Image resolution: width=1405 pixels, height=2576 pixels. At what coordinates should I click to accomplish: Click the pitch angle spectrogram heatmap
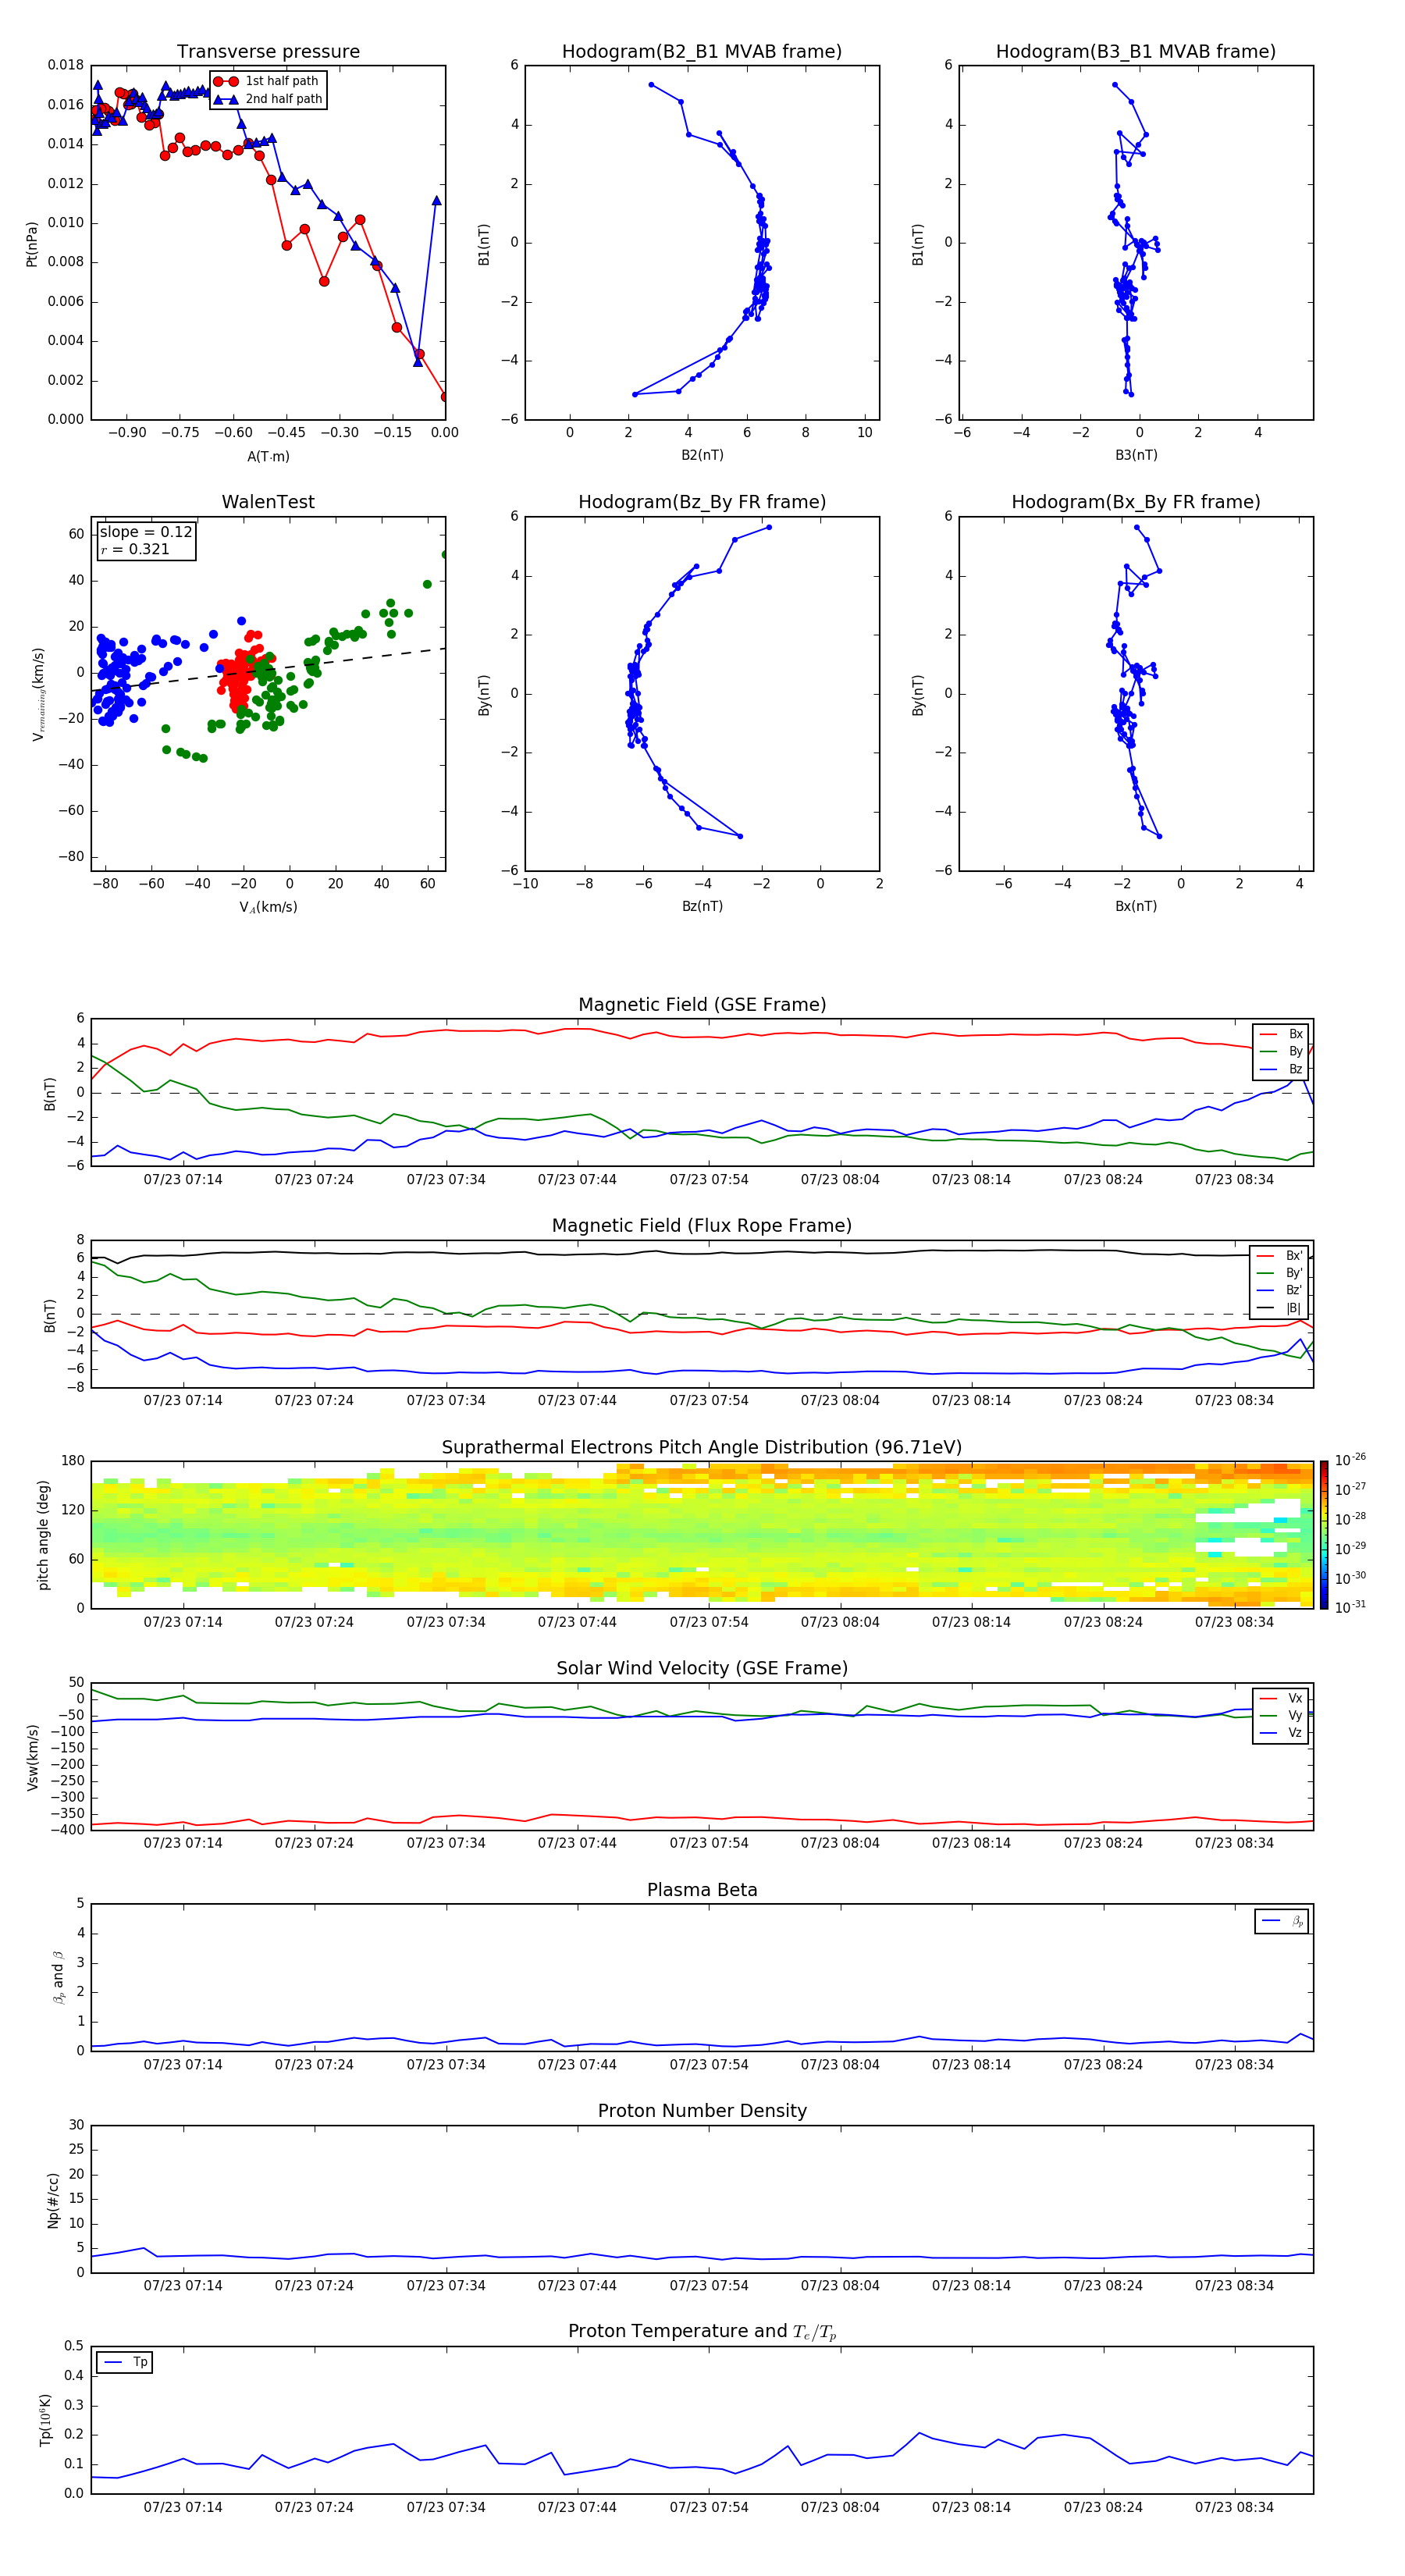pyautogui.click(x=702, y=1535)
